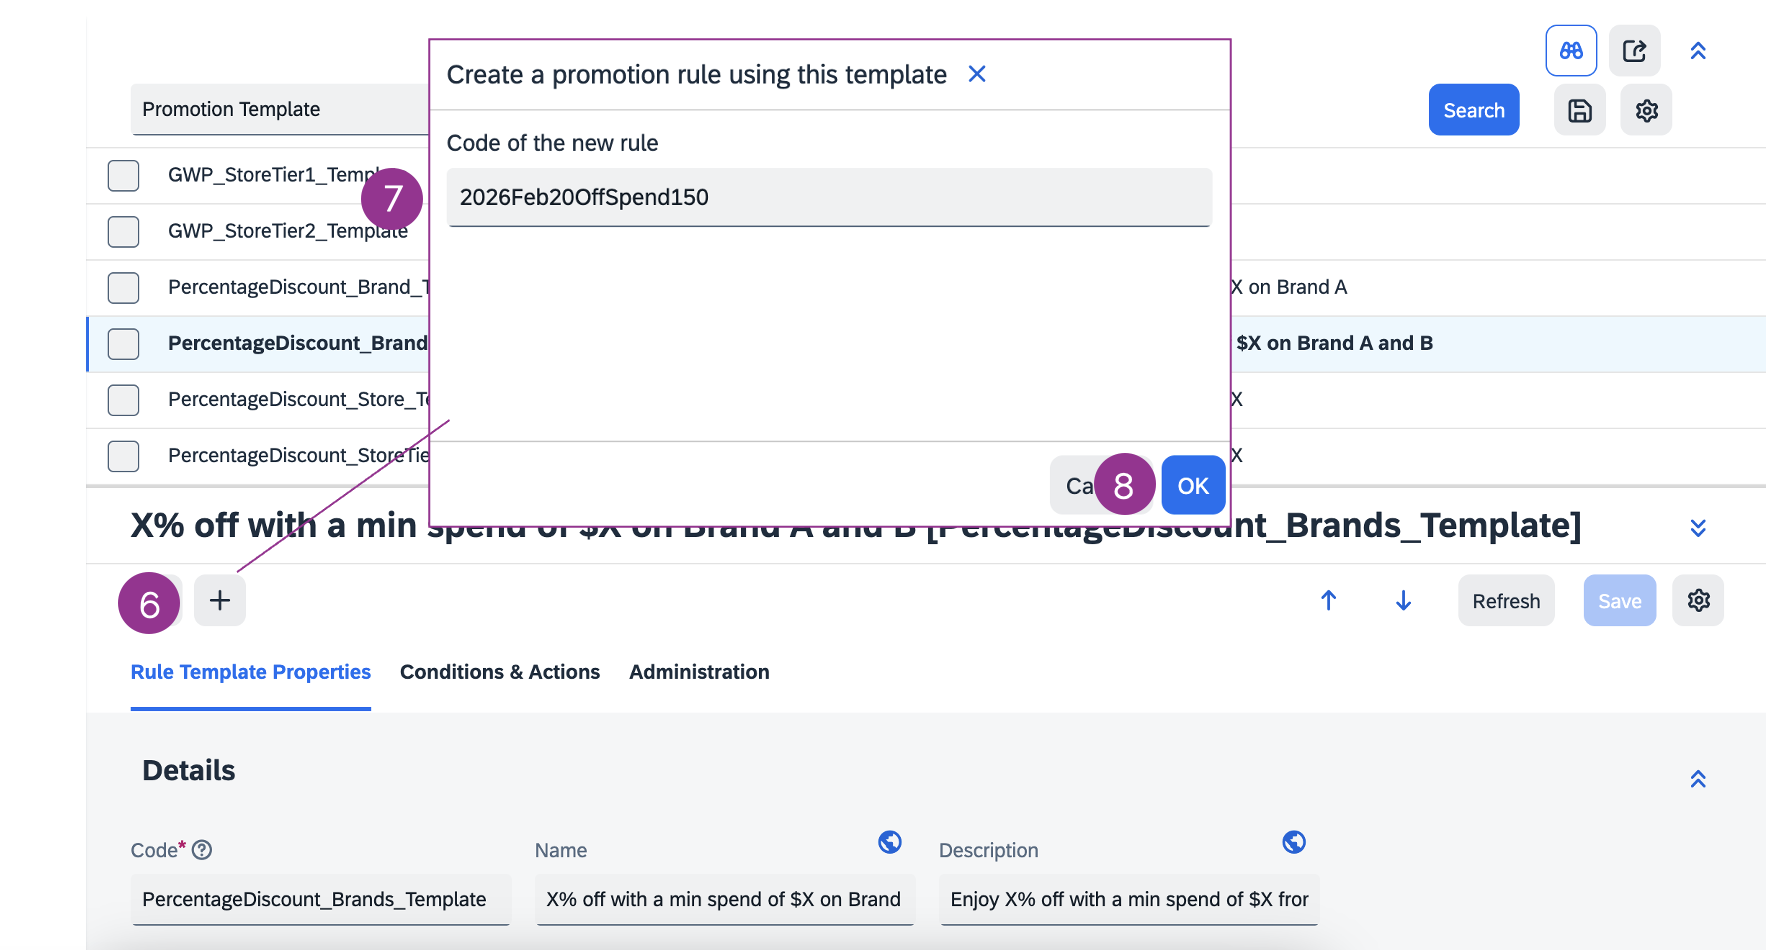Click the export share icon at top

1634,51
